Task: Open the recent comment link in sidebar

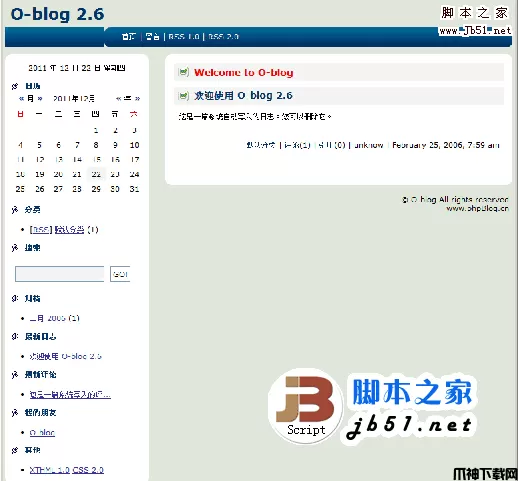Action: [70, 395]
